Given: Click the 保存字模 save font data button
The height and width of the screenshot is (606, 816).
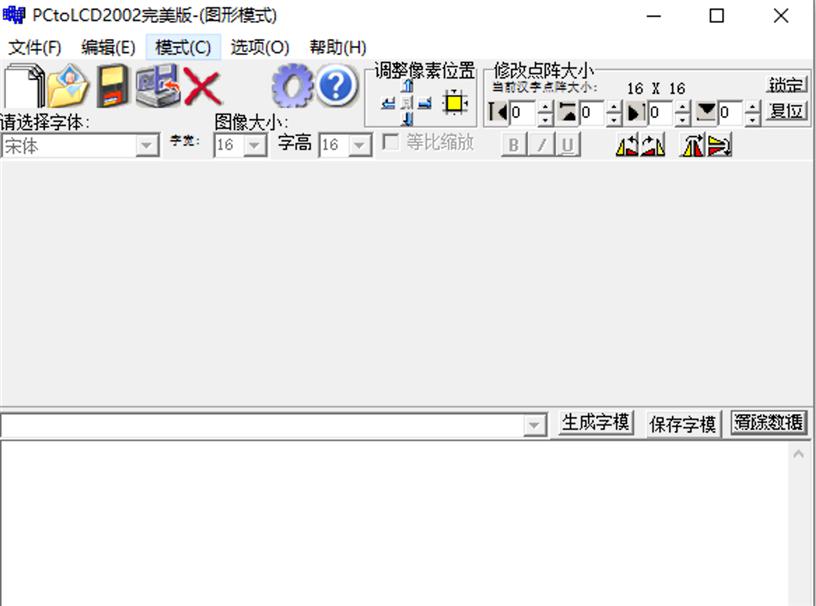Looking at the screenshot, I should click(682, 424).
